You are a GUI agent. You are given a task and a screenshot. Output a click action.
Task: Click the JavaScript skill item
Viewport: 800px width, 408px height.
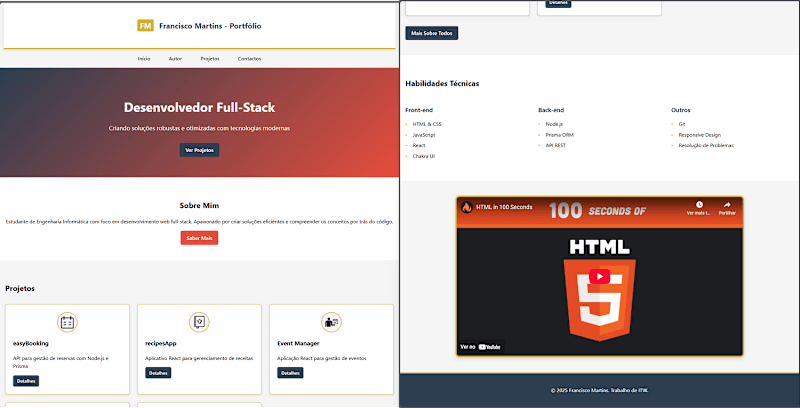click(424, 135)
